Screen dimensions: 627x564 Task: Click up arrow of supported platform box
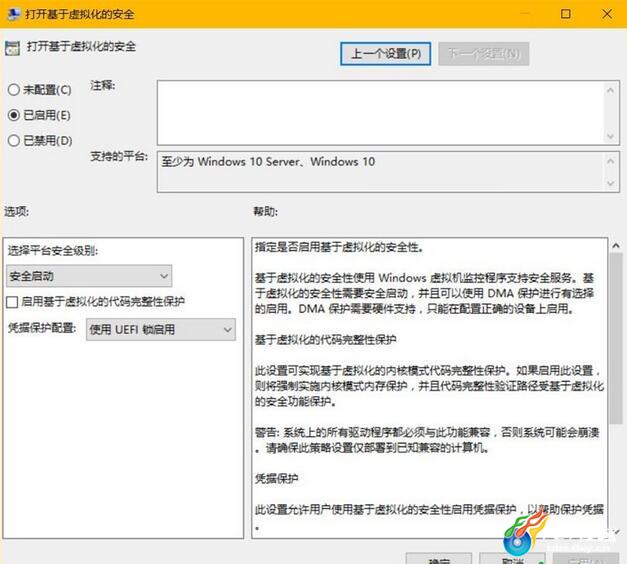(x=611, y=161)
